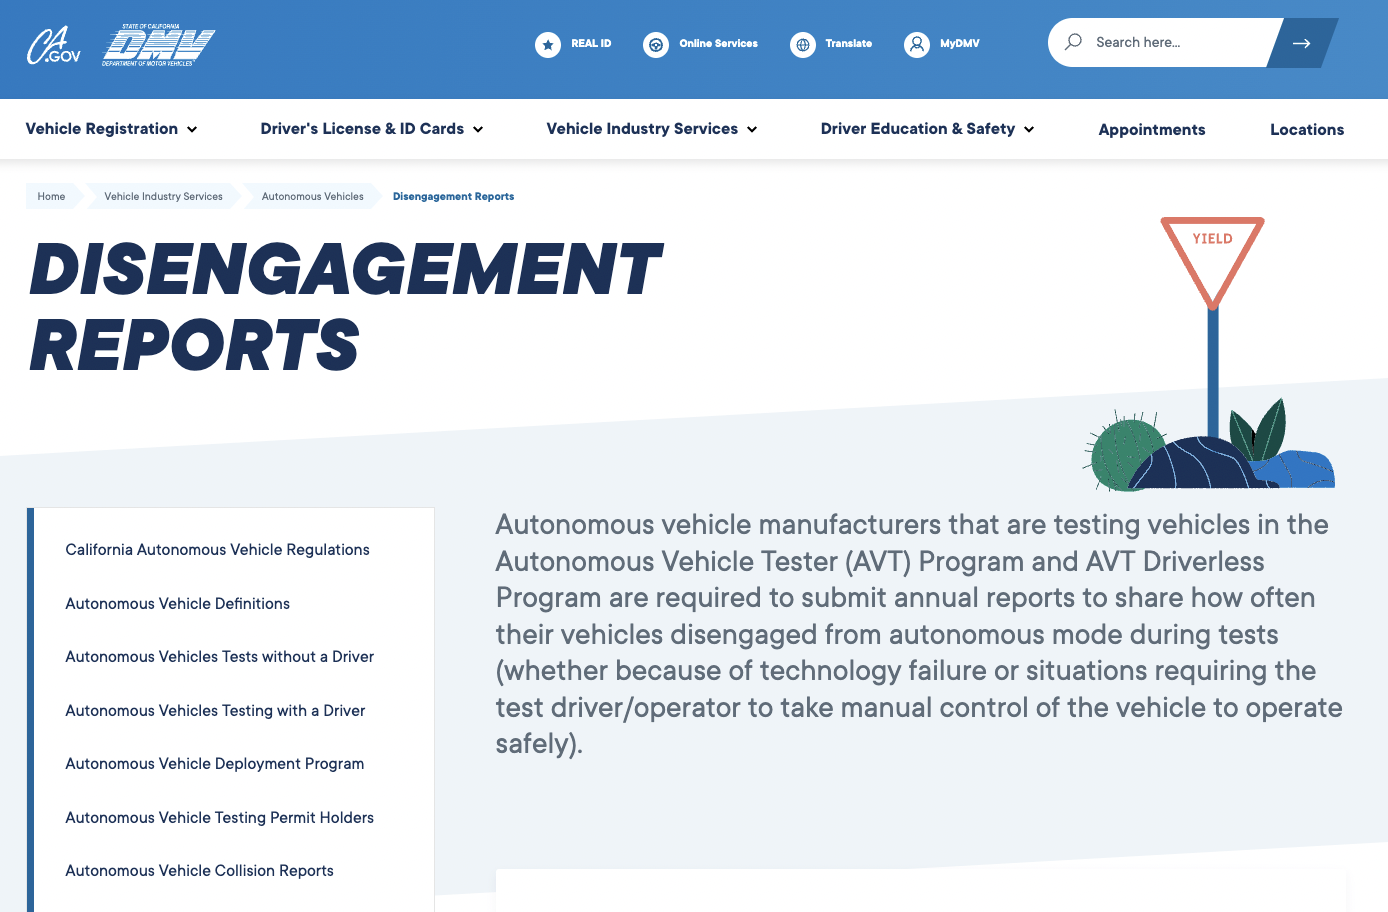Click the Autonomous Vehicles breadcrumb
1388x912 pixels.
click(x=313, y=196)
